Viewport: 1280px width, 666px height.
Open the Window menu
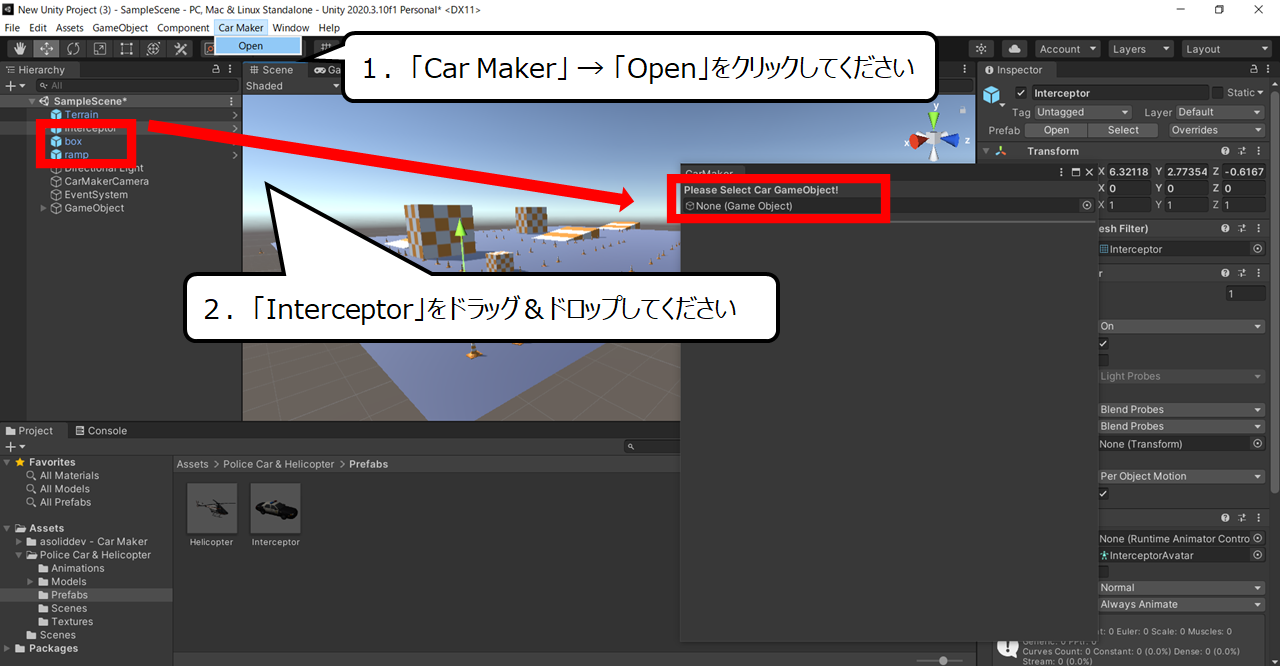tap(290, 28)
